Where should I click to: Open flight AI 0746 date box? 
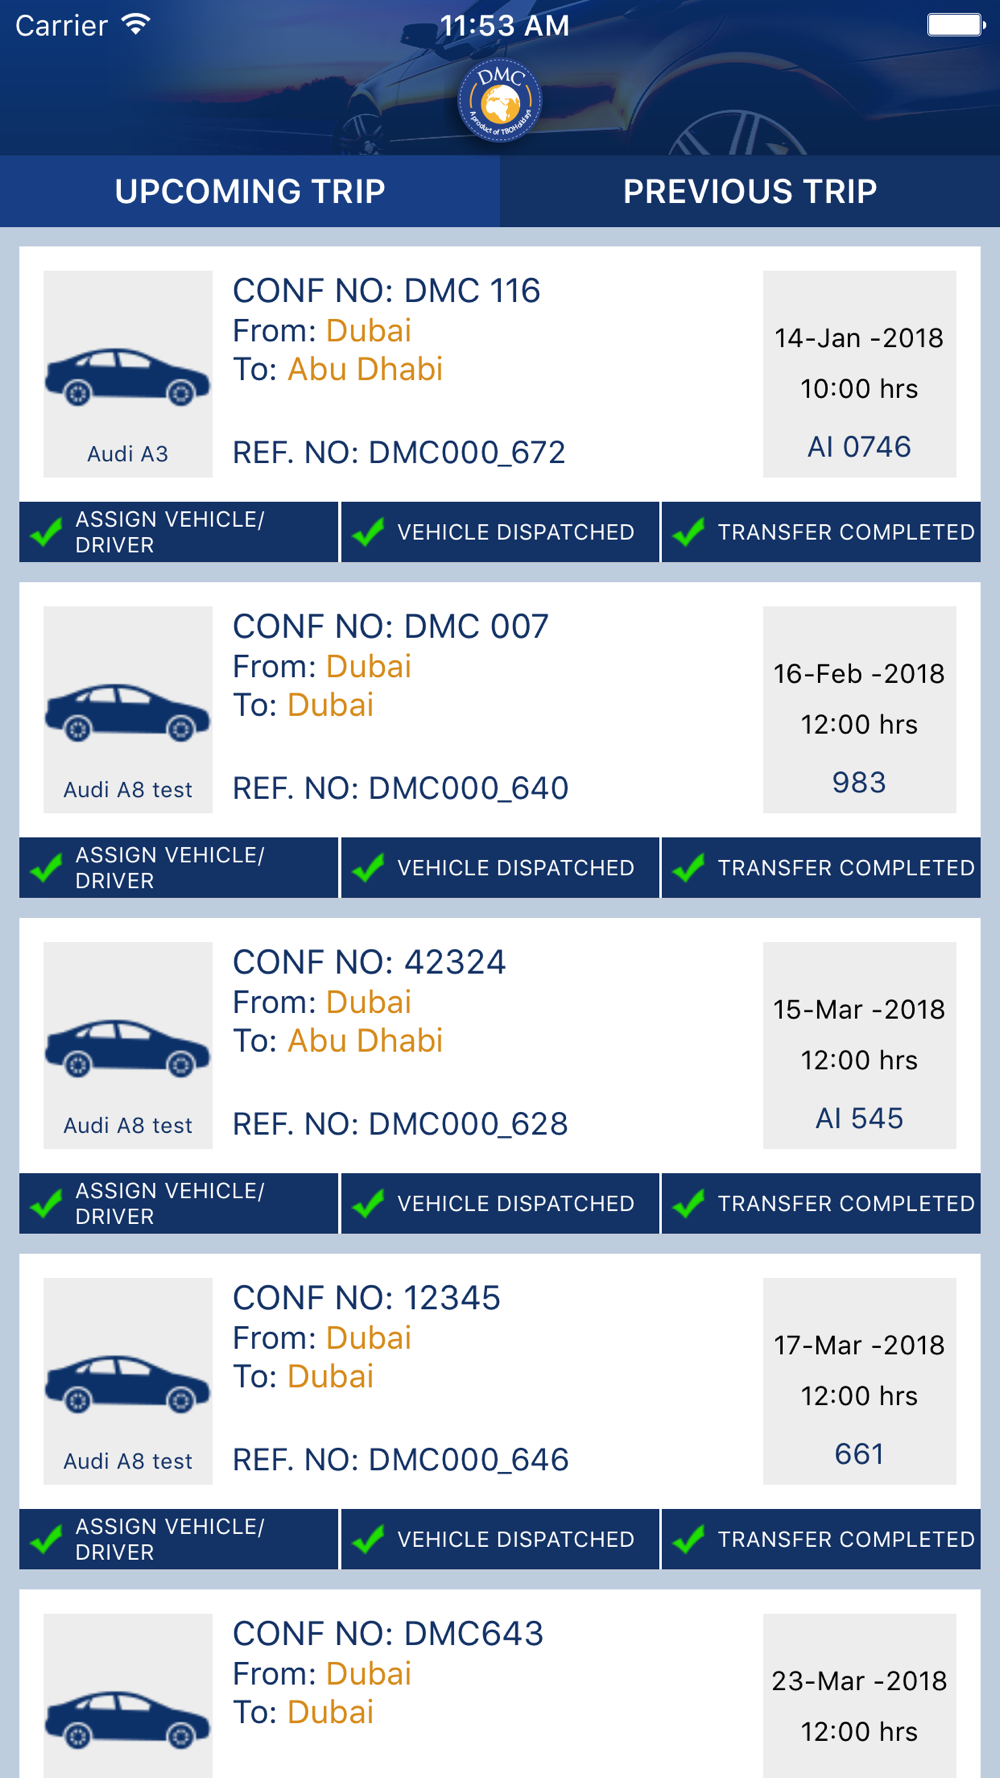point(859,374)
